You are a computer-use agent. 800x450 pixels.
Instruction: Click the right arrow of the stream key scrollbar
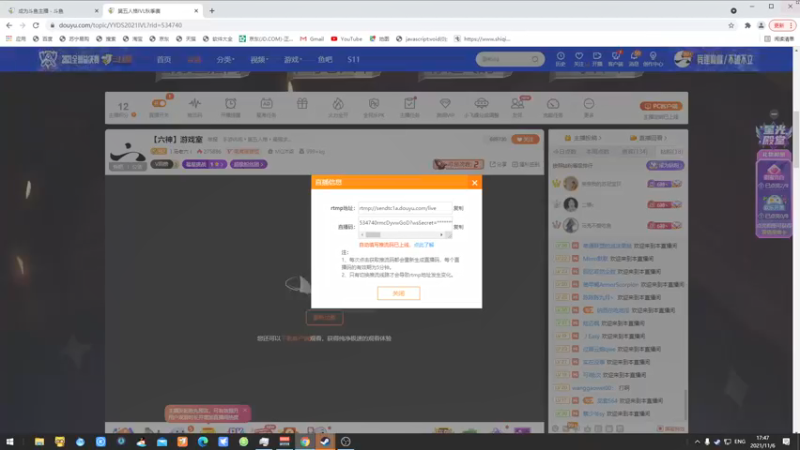pyautogui.click(x=441, y=235)
